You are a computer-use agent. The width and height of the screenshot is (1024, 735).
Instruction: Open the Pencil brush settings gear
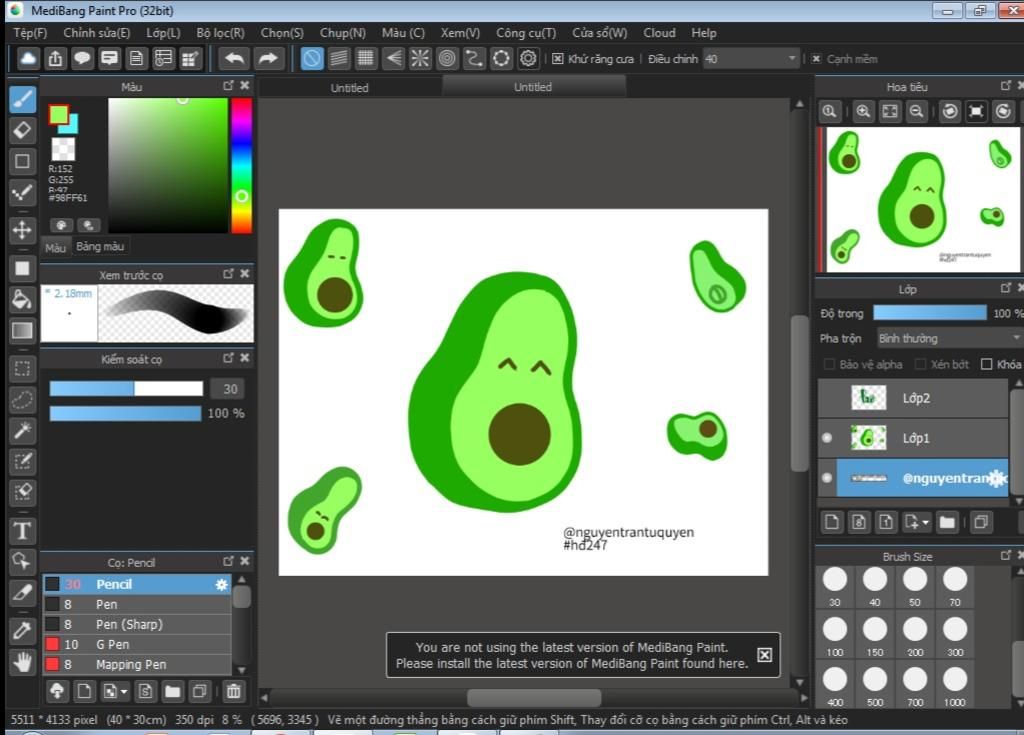tap(221, 584)
